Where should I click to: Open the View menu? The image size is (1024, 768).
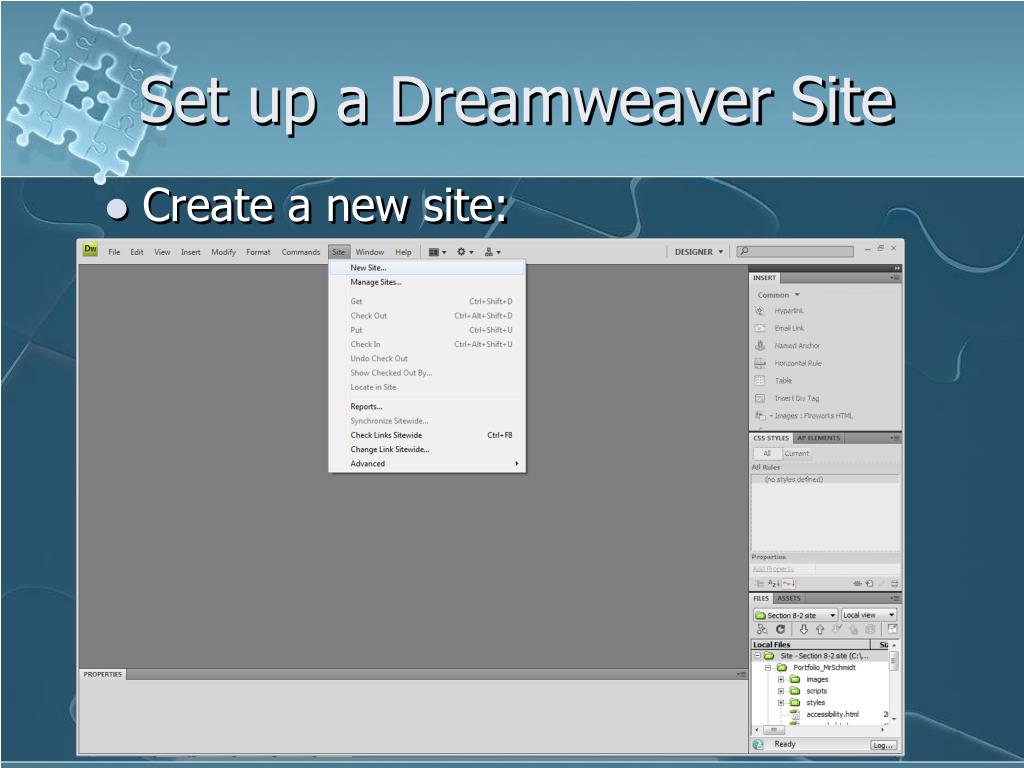pyautogui.click(x=162, y=252)
